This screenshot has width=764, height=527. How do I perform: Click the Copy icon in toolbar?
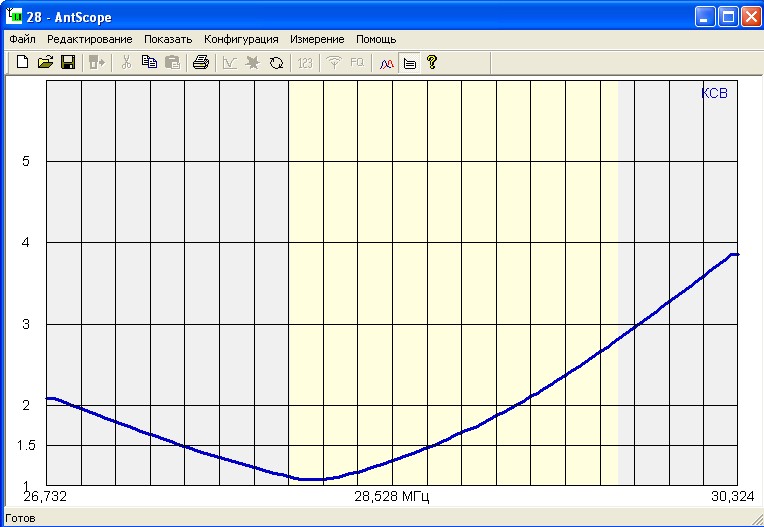coord(149,62)
